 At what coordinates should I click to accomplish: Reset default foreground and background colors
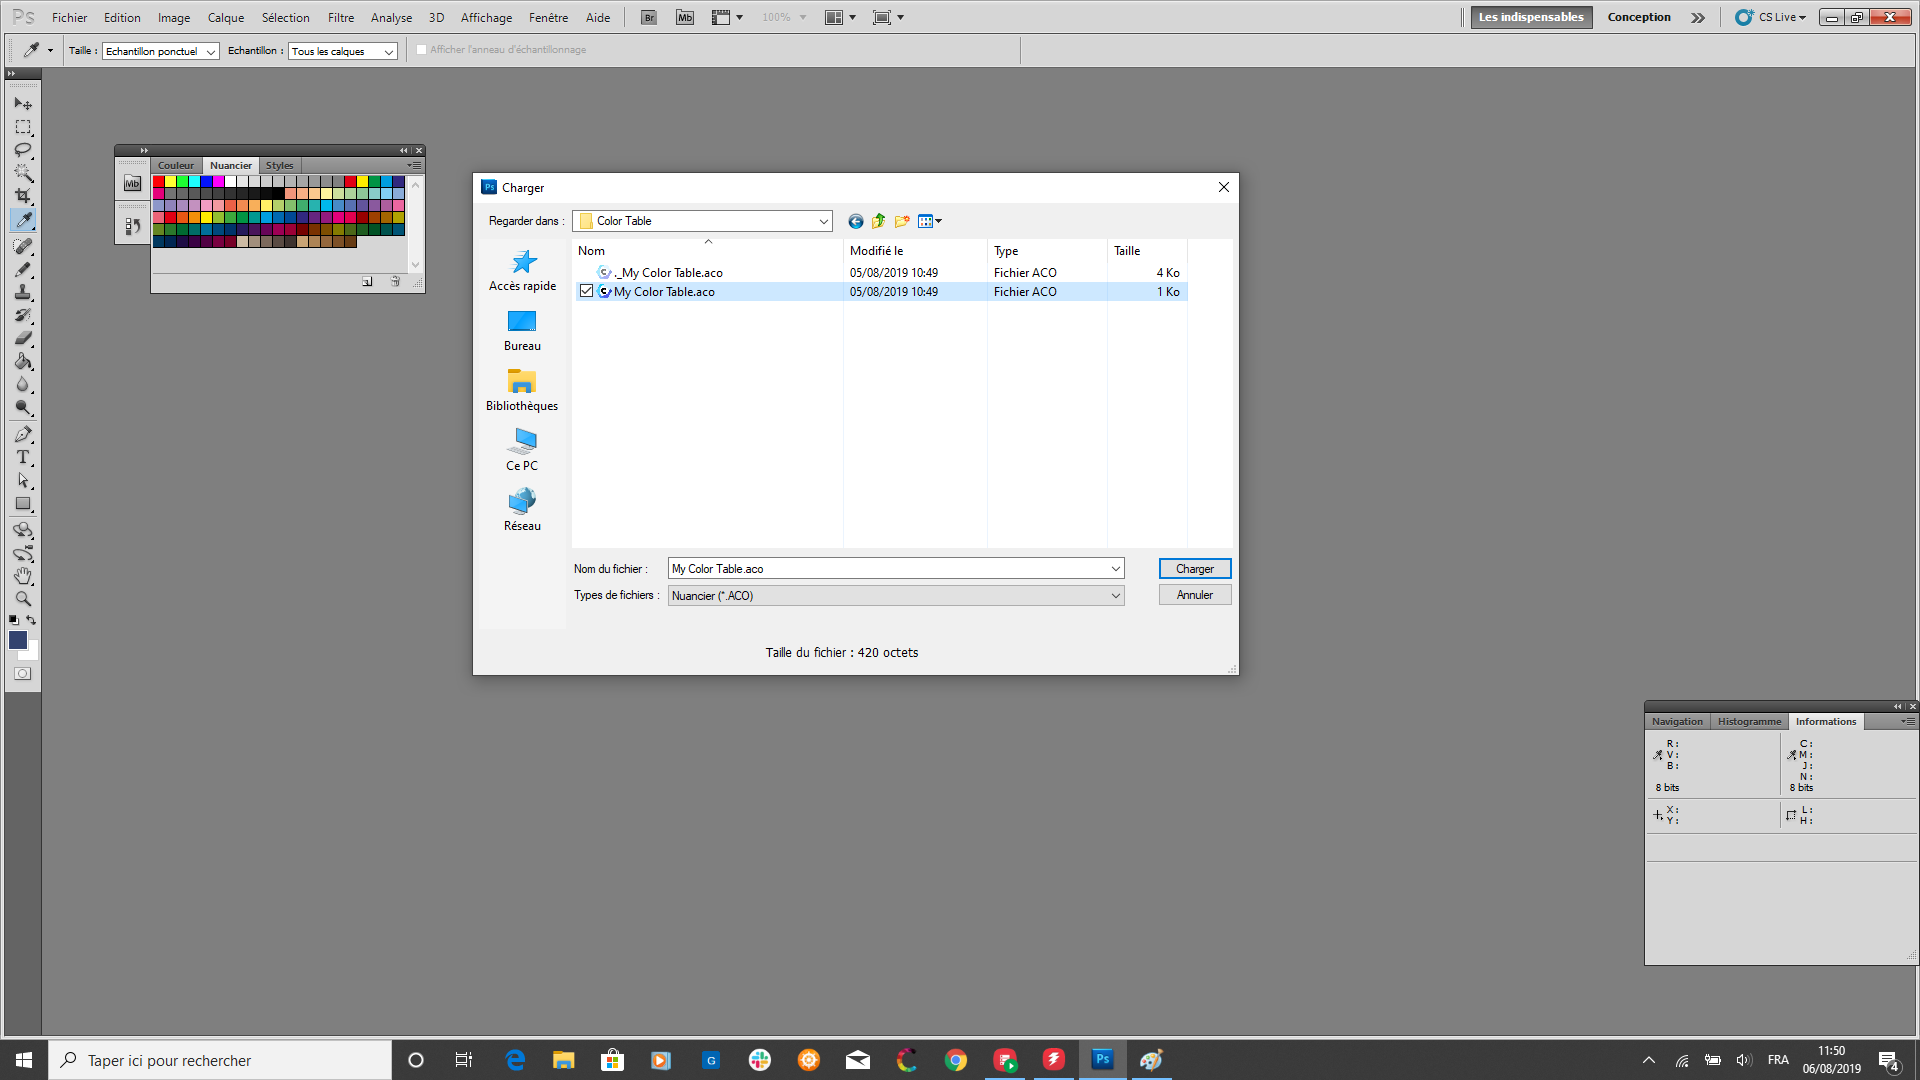13,620
